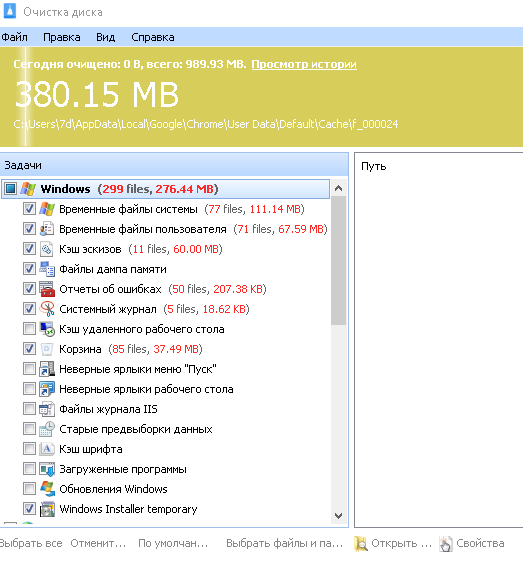Click the Отчеты об ошибках toolbox icon
Screen dimensions: 523x561
tap(47, 289)
